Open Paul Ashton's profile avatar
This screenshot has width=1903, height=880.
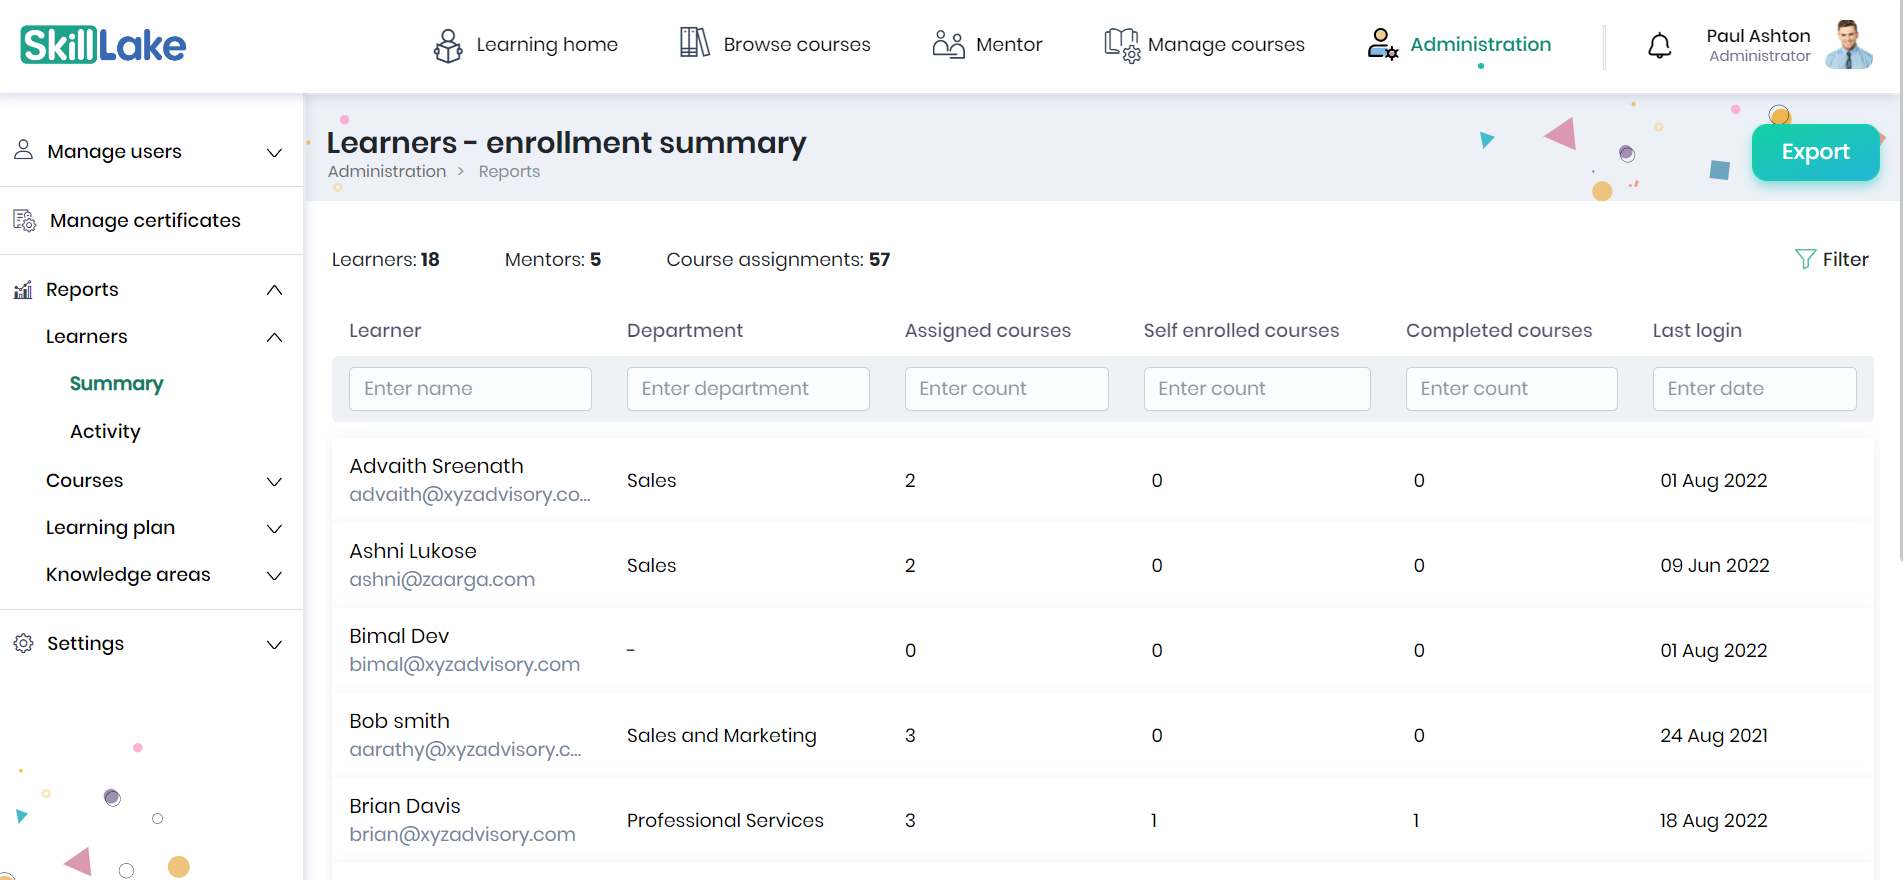pos(1848,45)
